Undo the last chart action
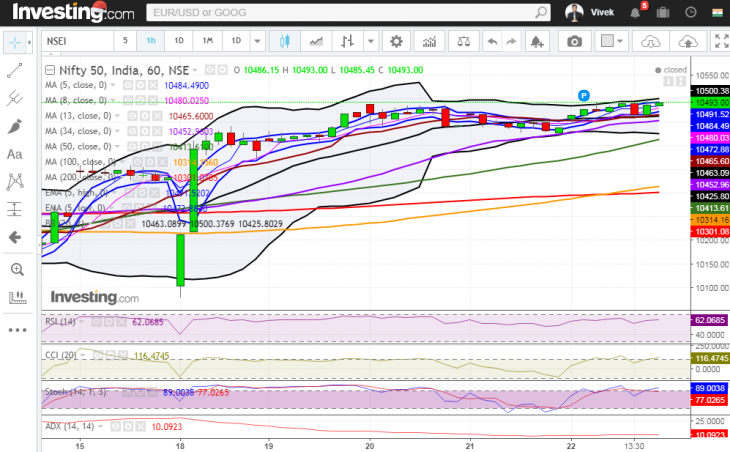This screenshot has width=730, height=452. coord(492,41)
